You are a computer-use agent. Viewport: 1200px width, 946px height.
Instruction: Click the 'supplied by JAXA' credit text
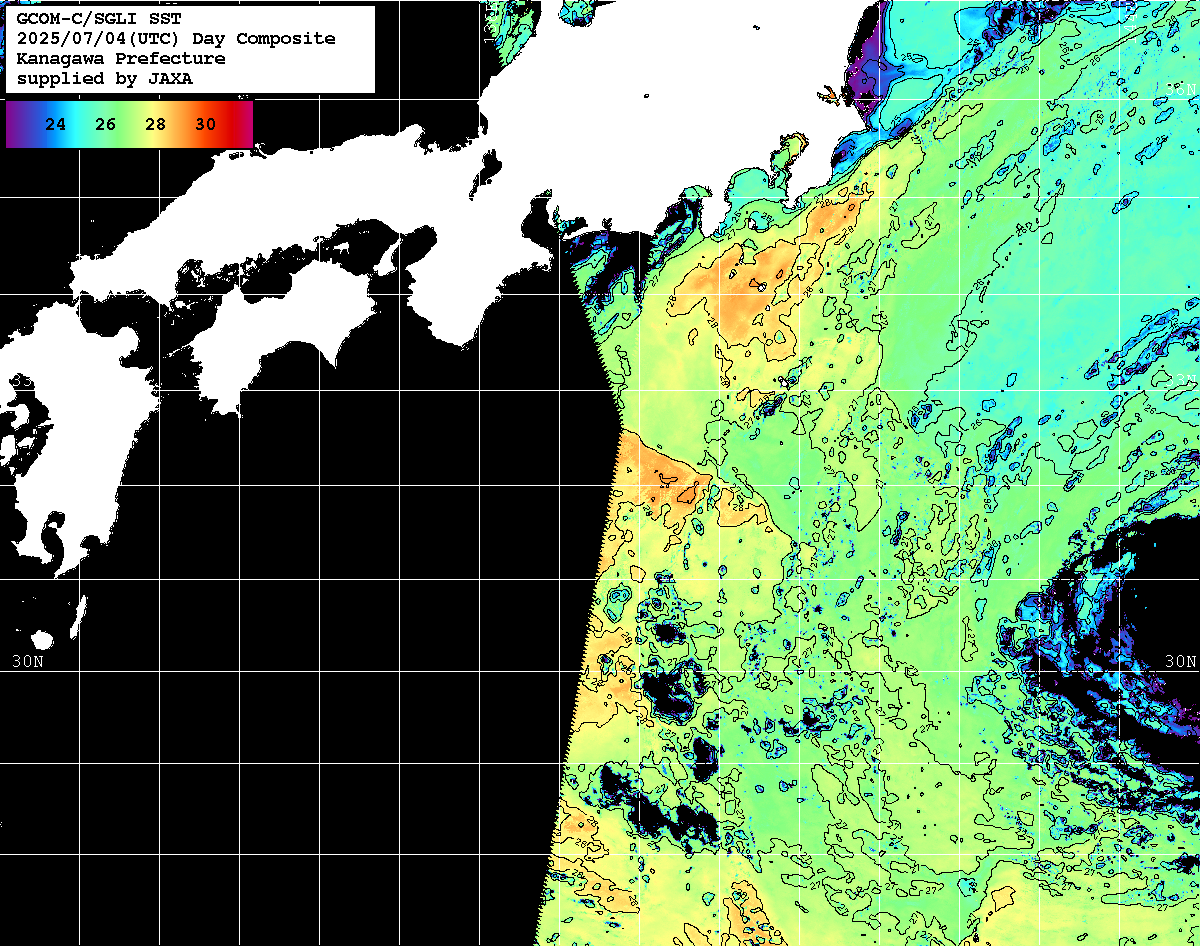point(104,79)
